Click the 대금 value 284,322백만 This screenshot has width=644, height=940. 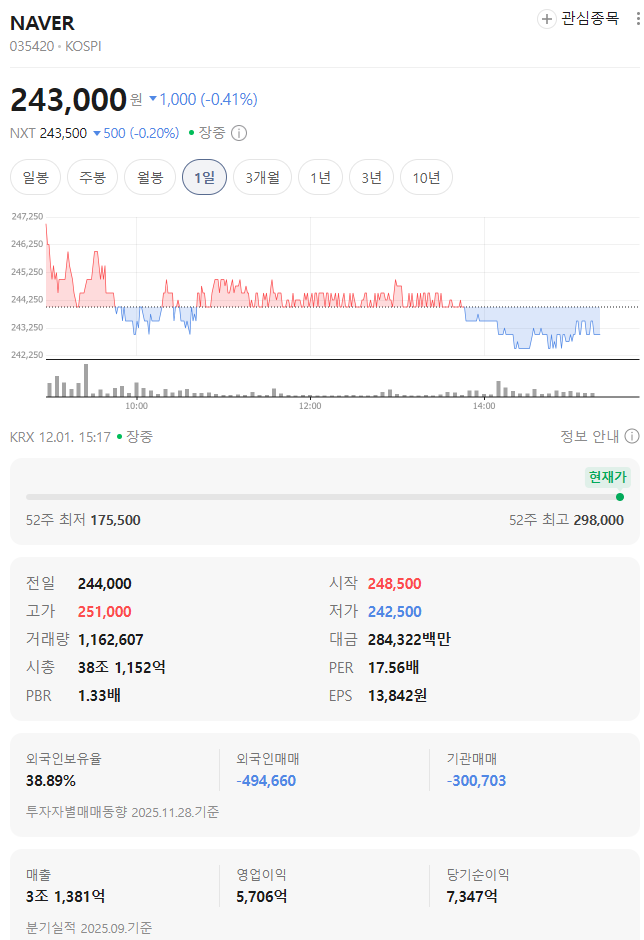pyautogui.click(x=409, y=640)
